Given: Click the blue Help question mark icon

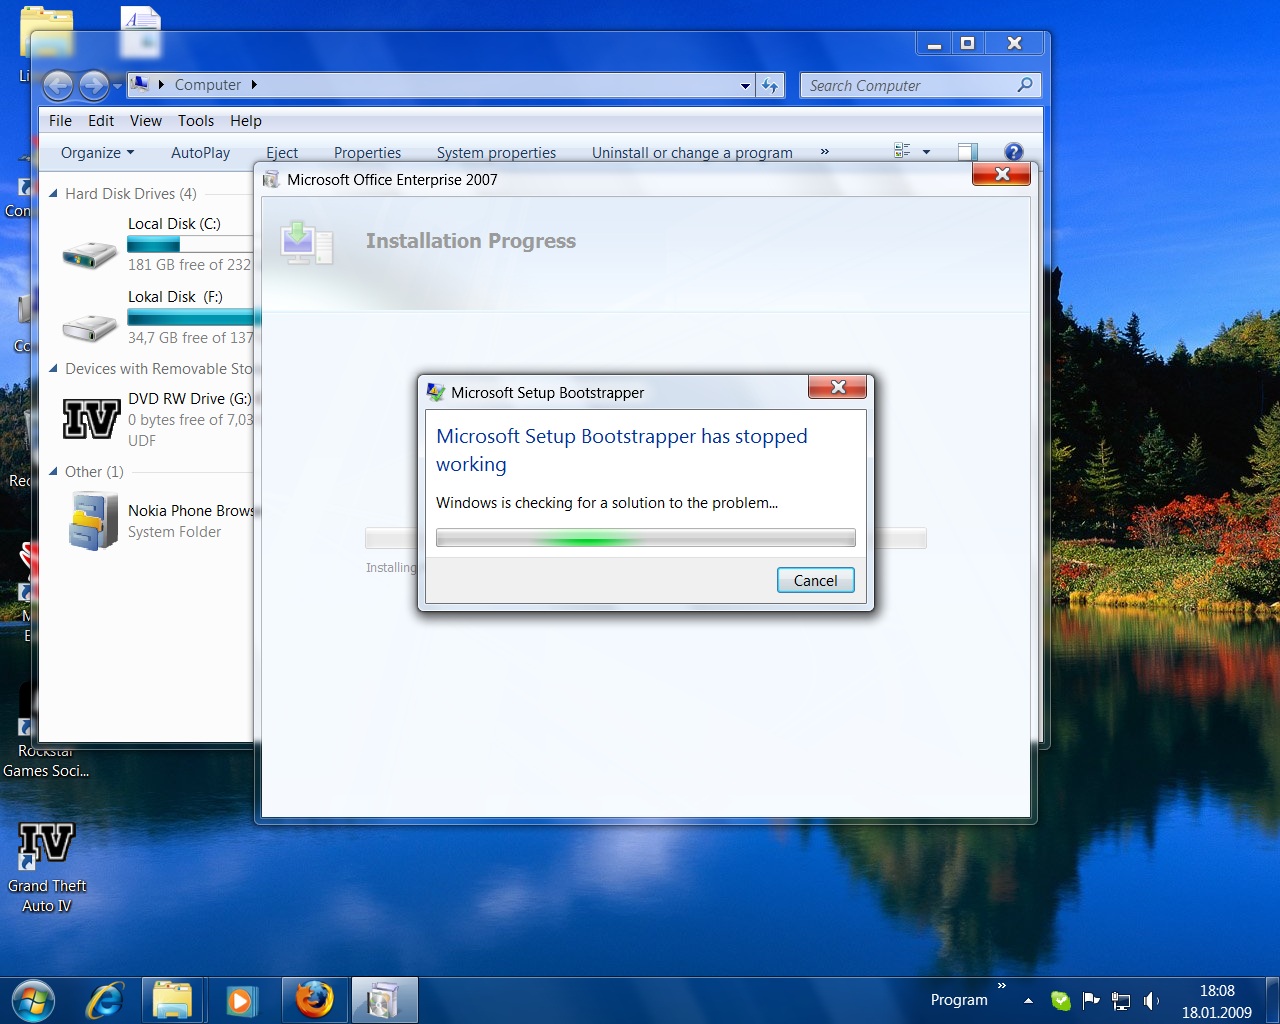Looking at the screenshot, I should (x=1014, y=152).
